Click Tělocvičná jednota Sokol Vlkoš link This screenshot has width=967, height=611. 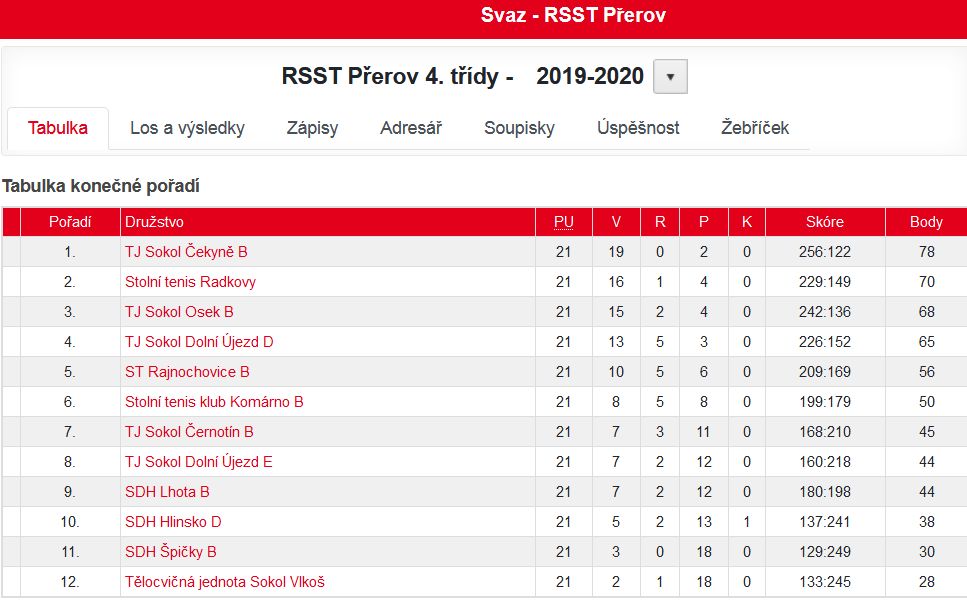pos(225,582)
